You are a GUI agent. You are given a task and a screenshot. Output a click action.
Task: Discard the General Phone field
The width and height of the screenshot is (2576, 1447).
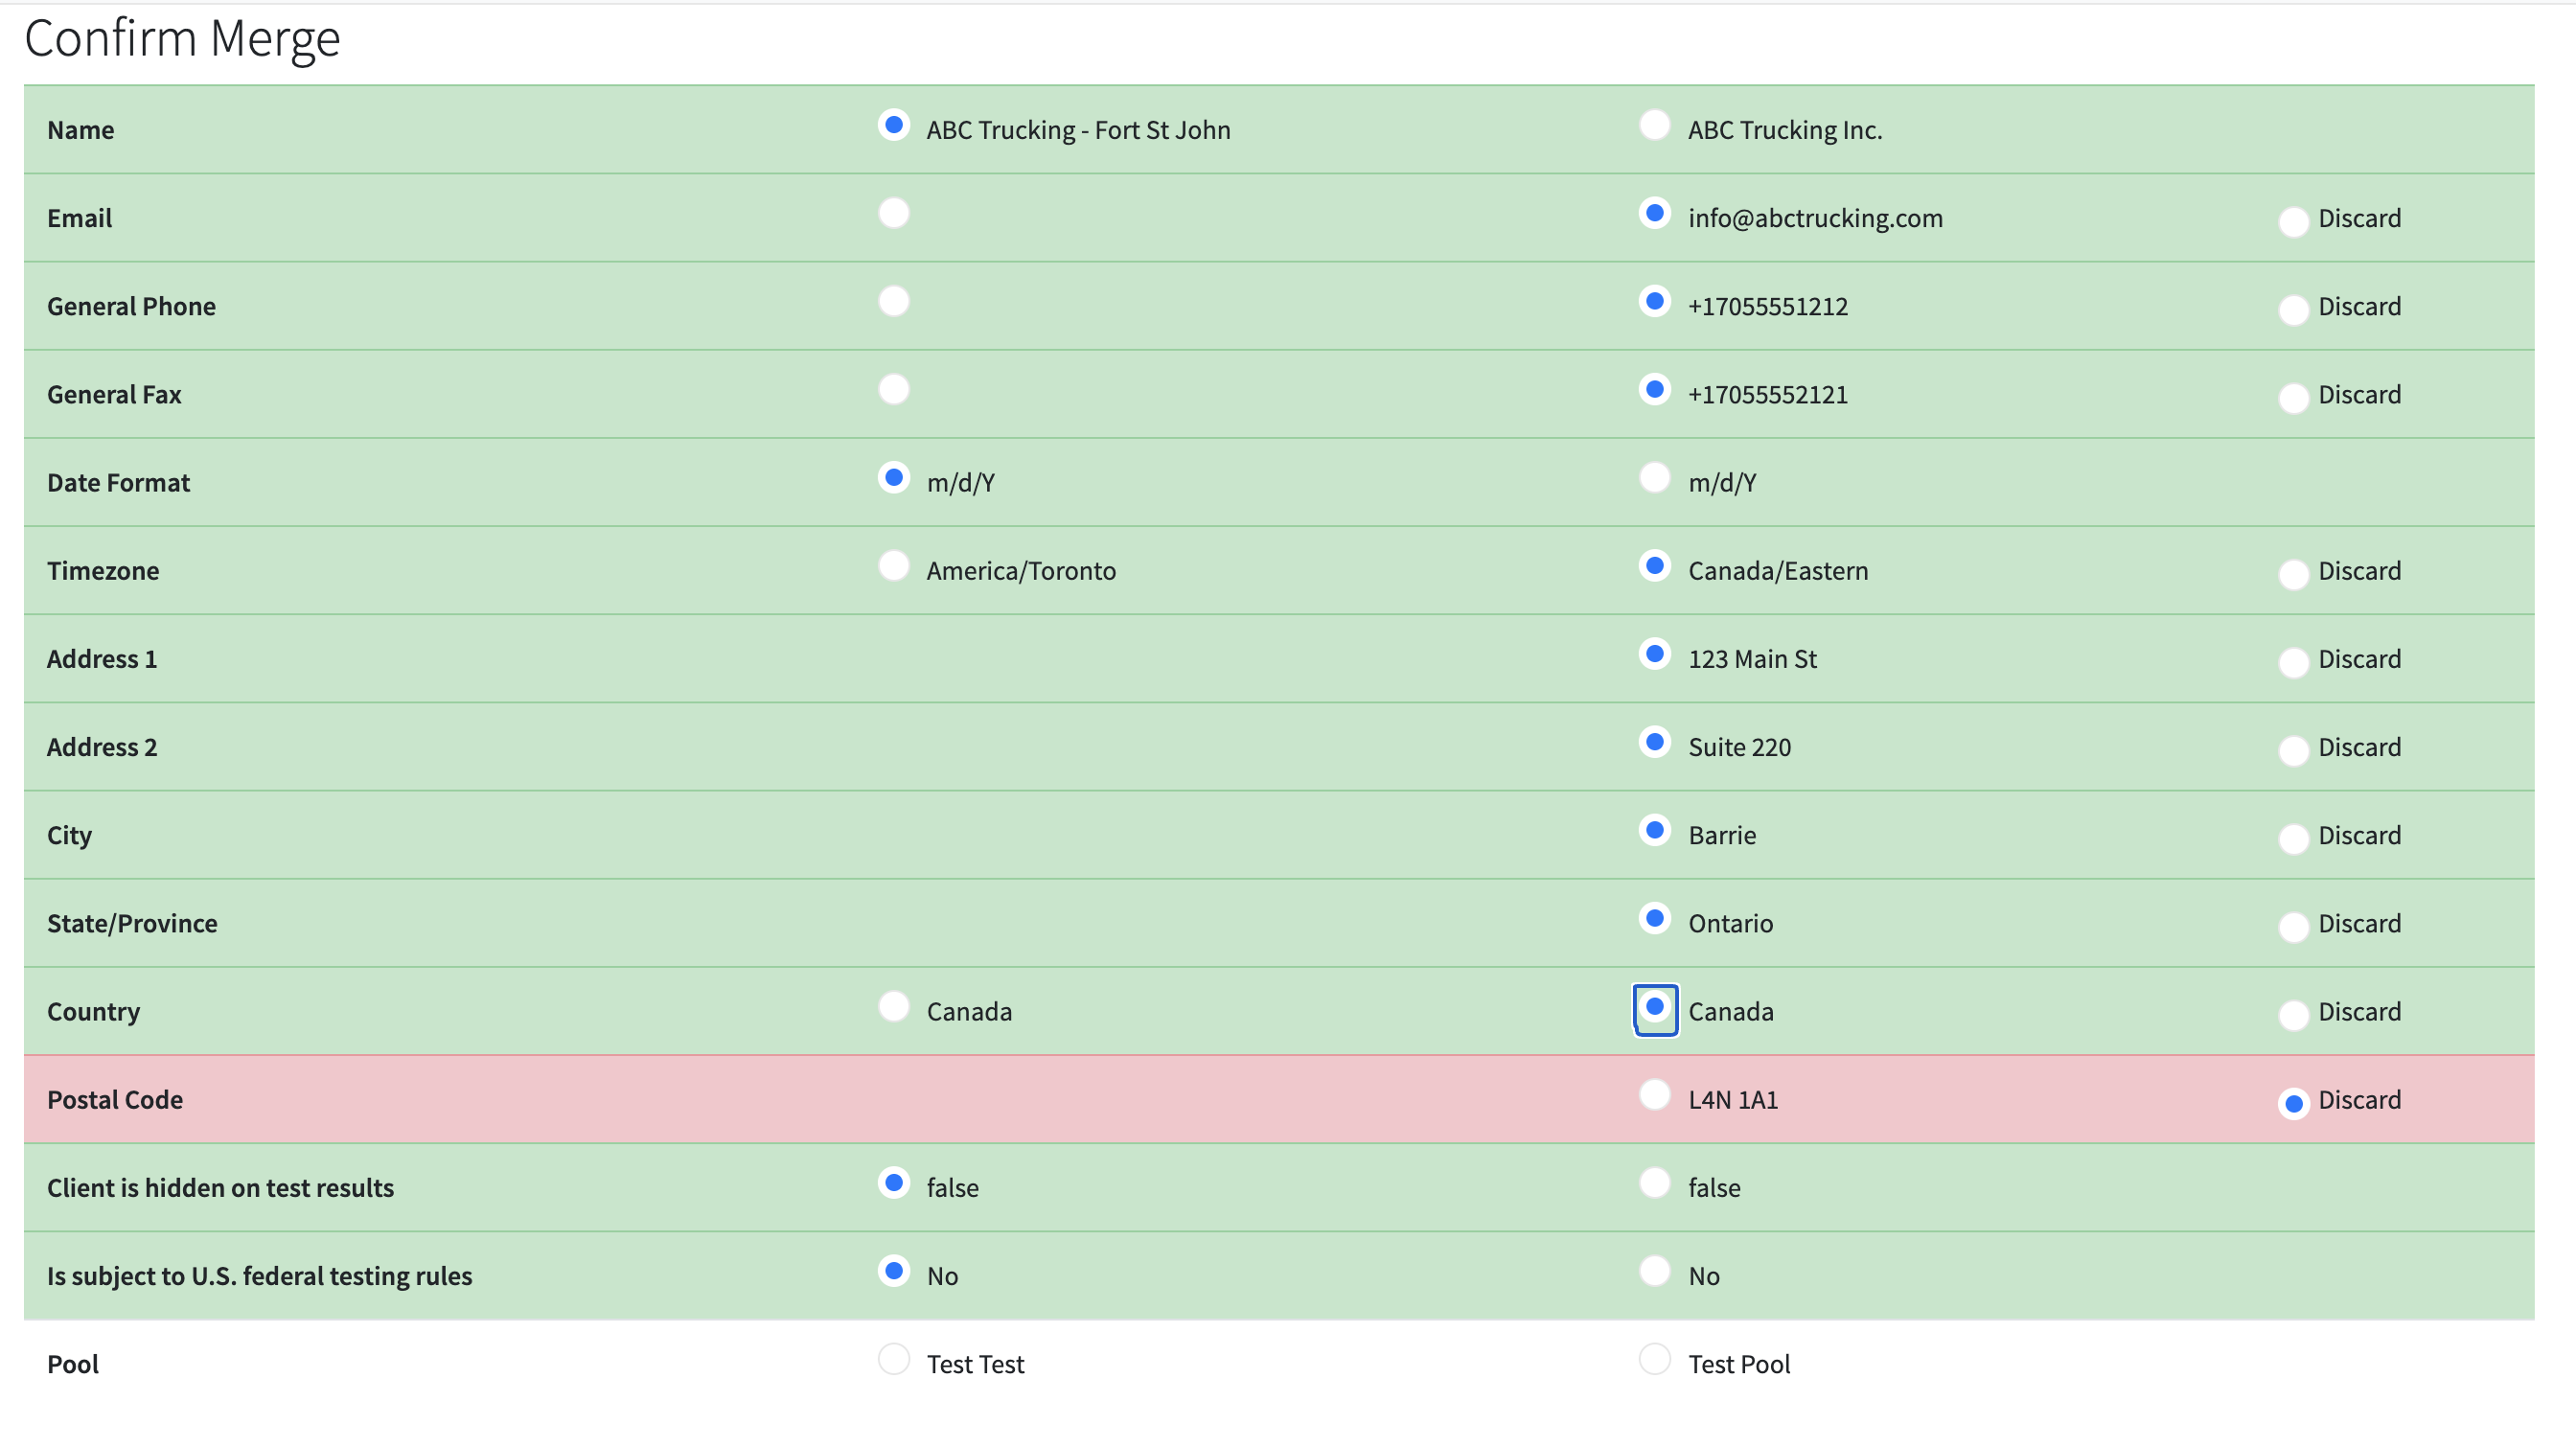[x=2293, y=309]
